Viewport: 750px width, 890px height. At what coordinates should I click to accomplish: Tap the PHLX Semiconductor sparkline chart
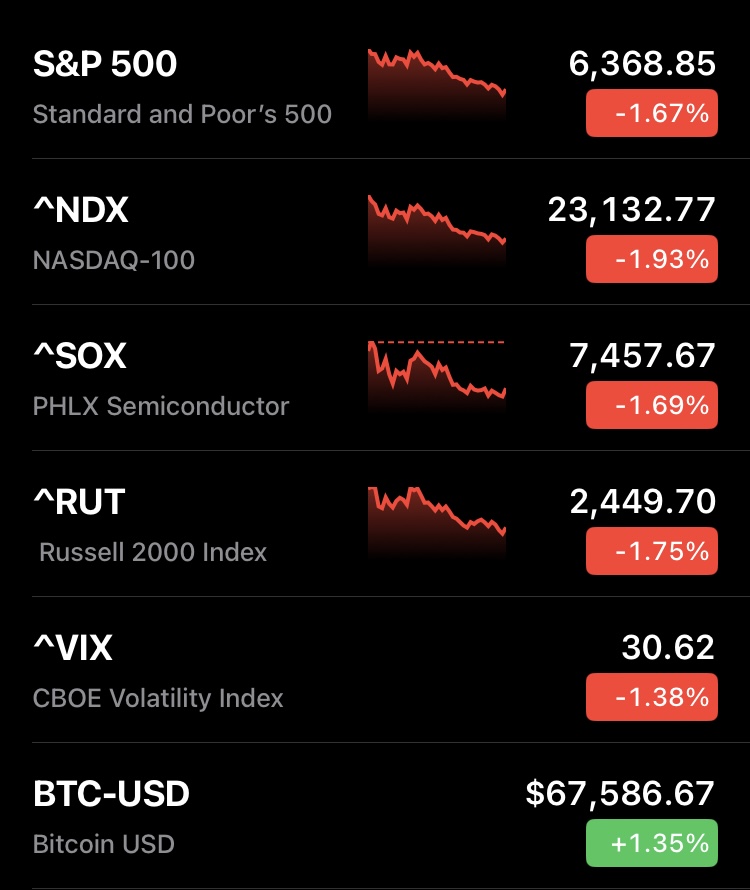coord(437,378)
